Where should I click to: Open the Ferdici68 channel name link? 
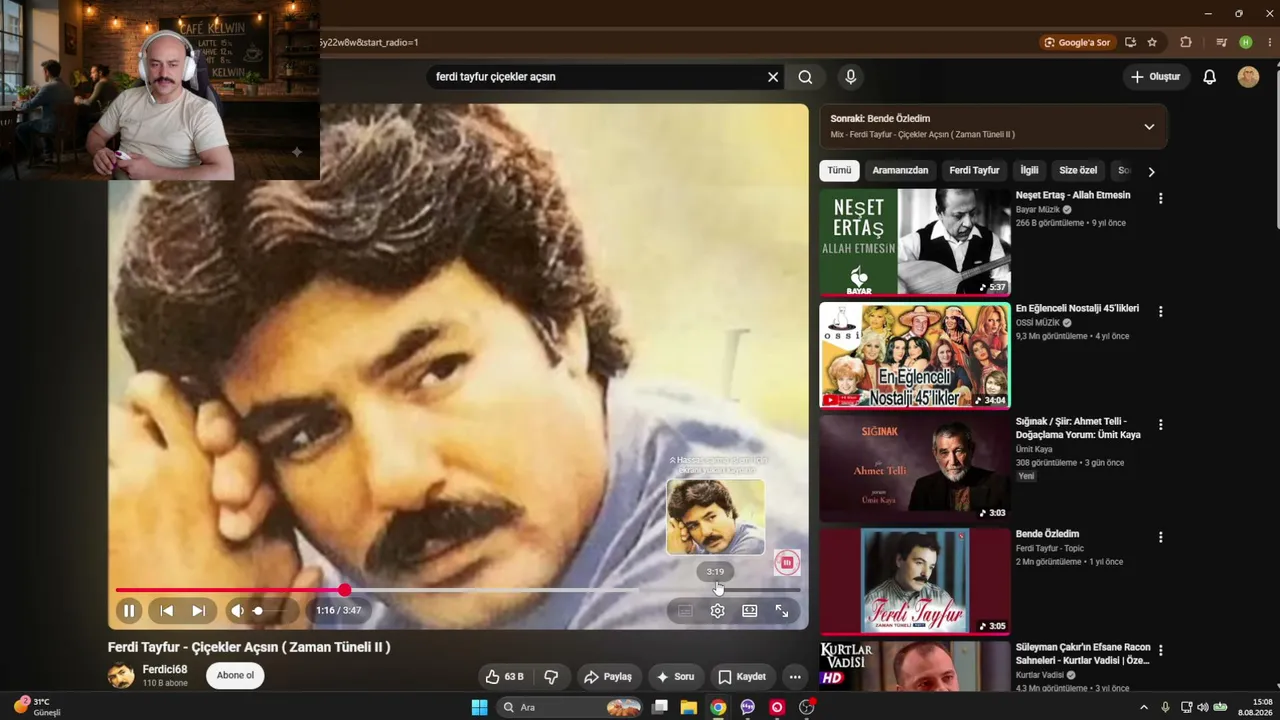click(x=165, y=669)
